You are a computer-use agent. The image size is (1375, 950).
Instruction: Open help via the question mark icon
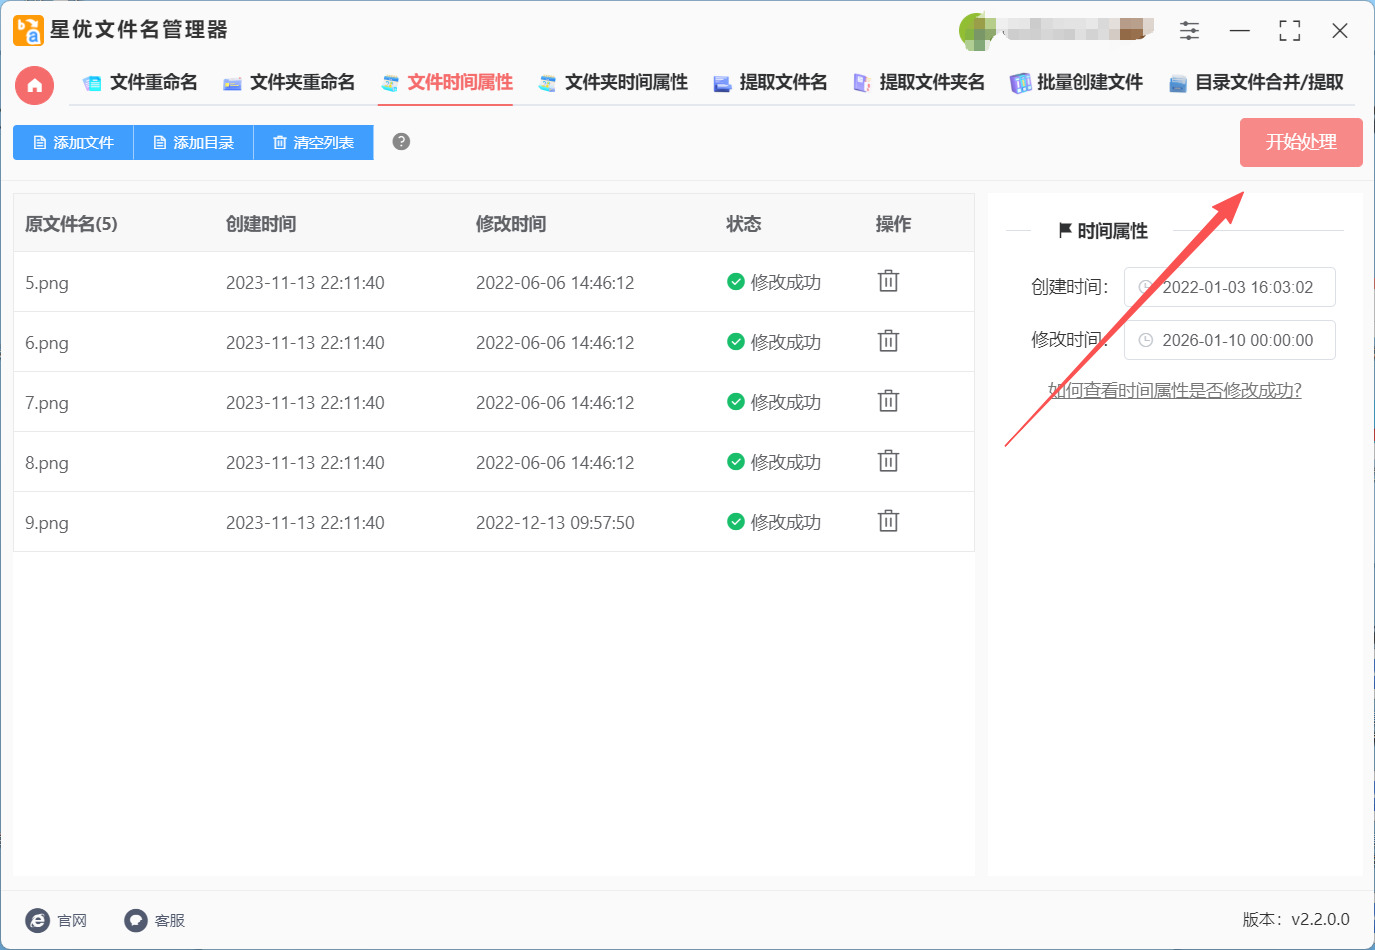click(x=401, y=142)
